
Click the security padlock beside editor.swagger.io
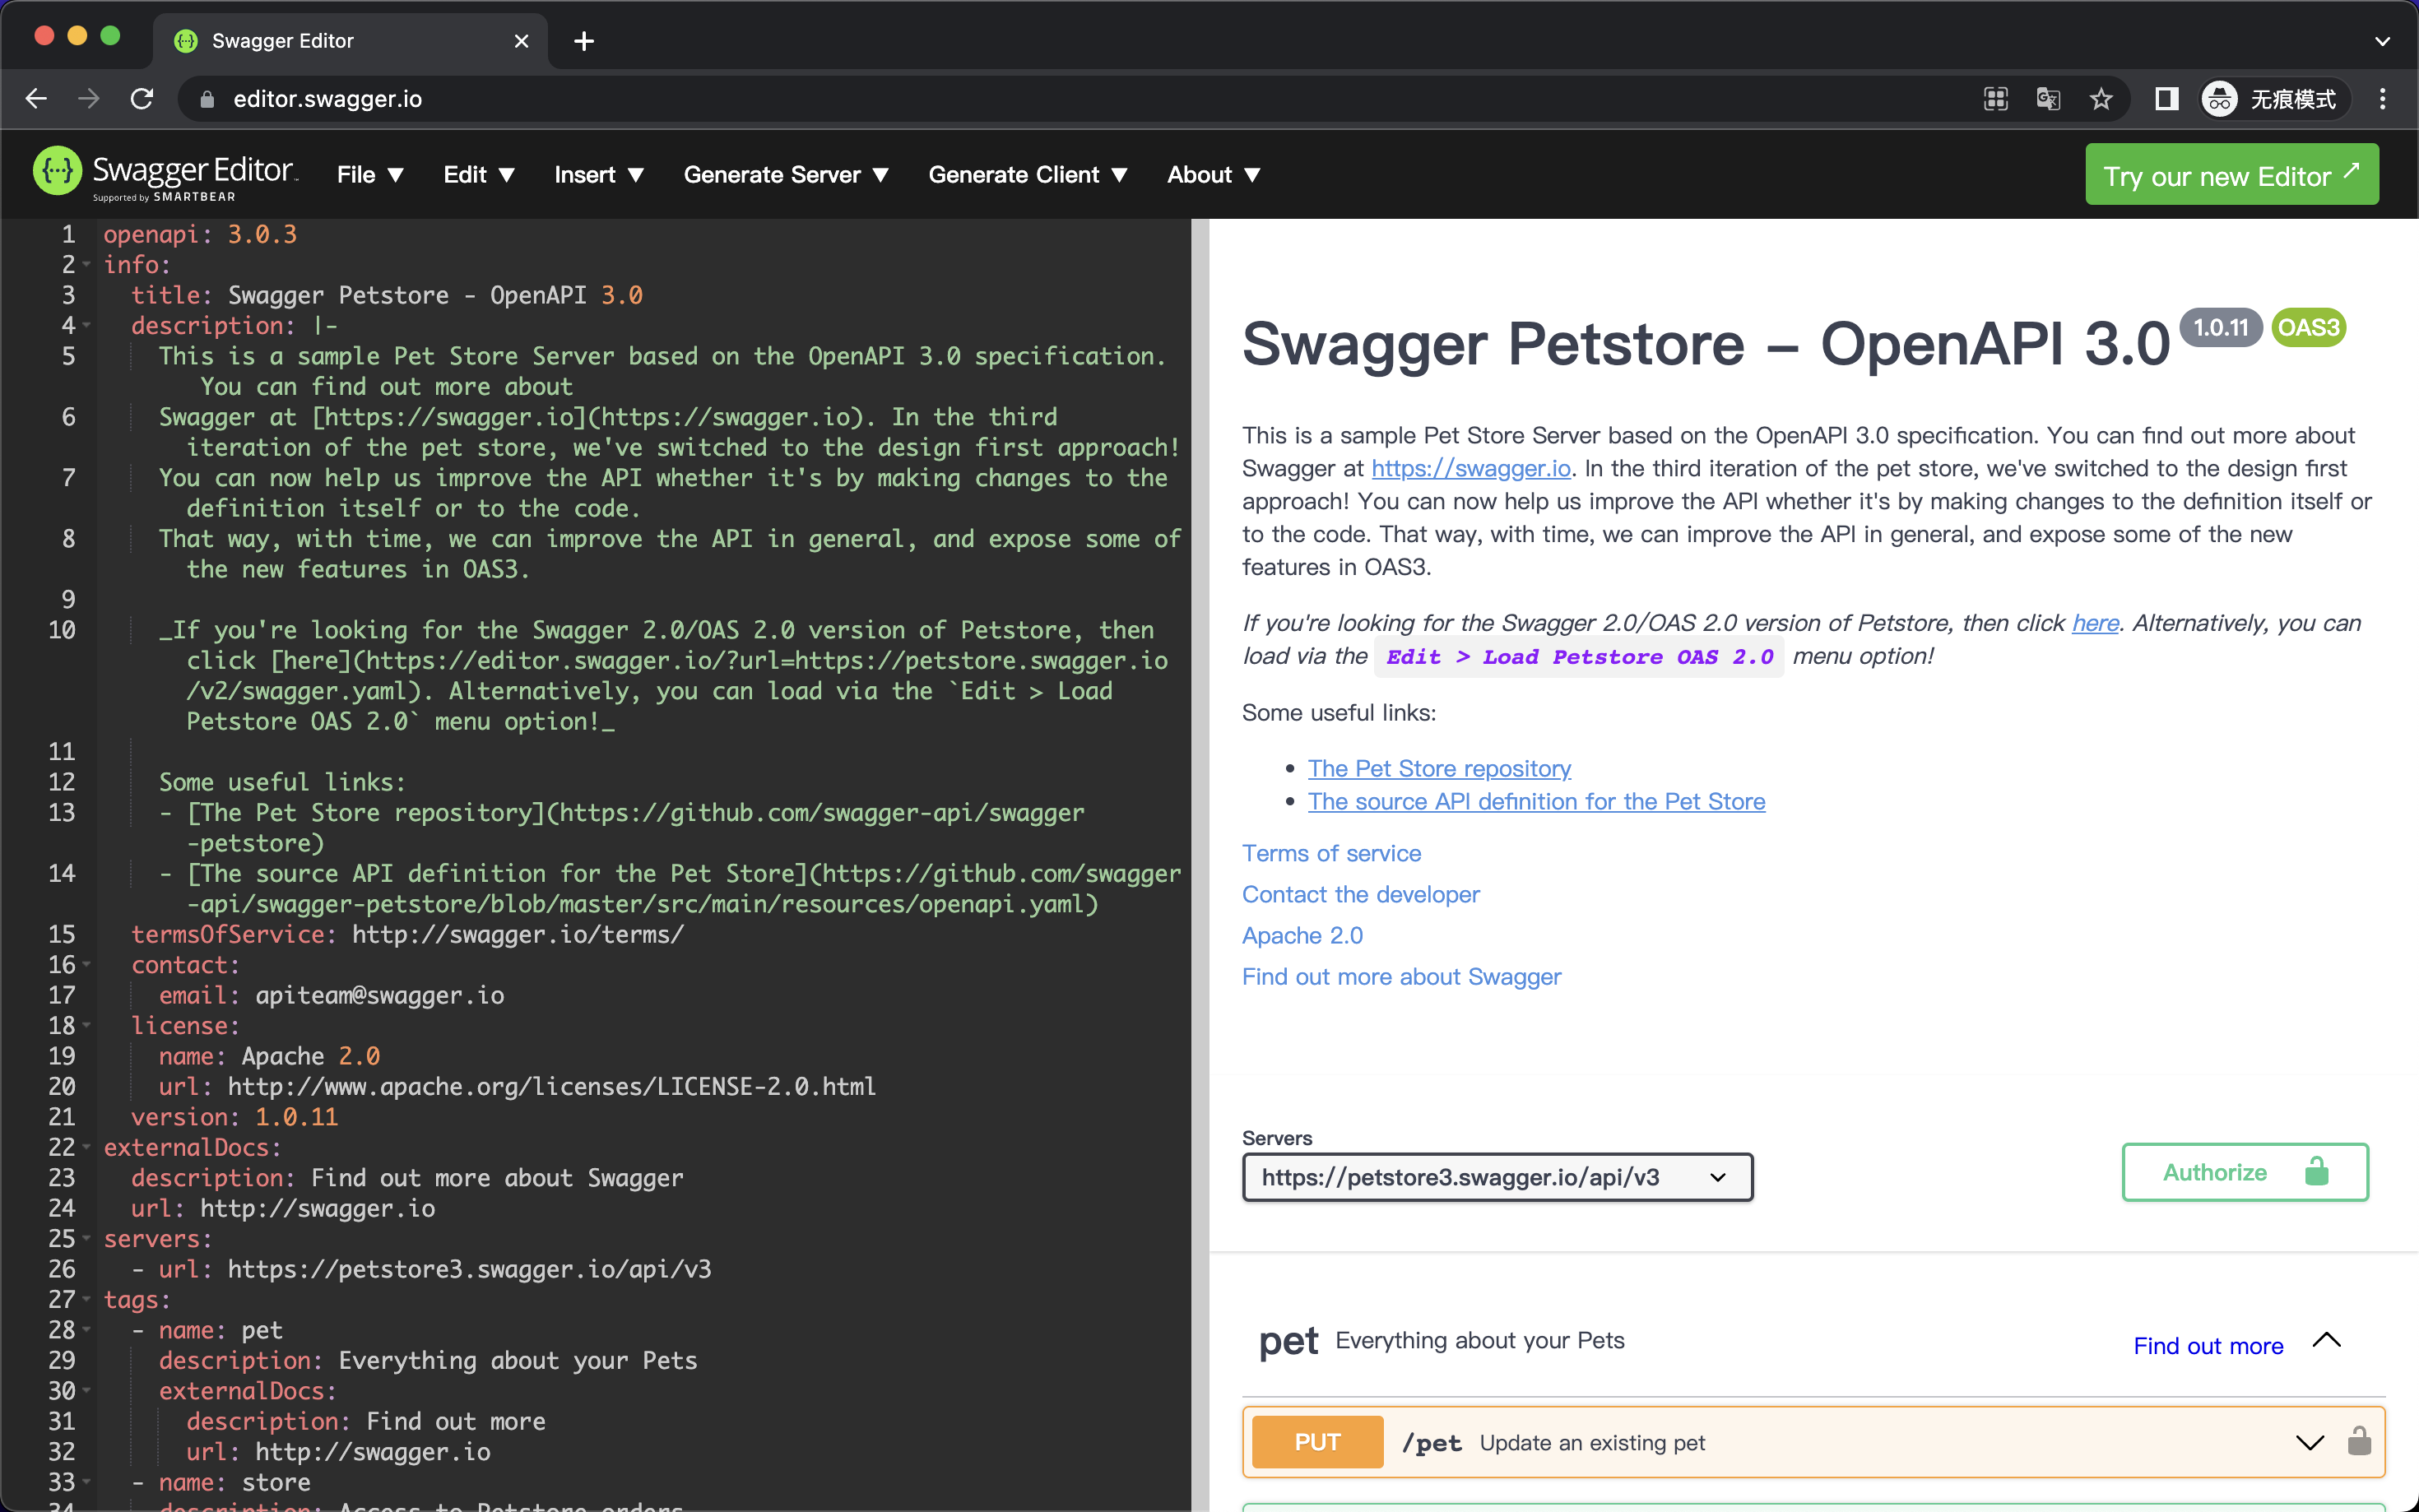(205, 98)
